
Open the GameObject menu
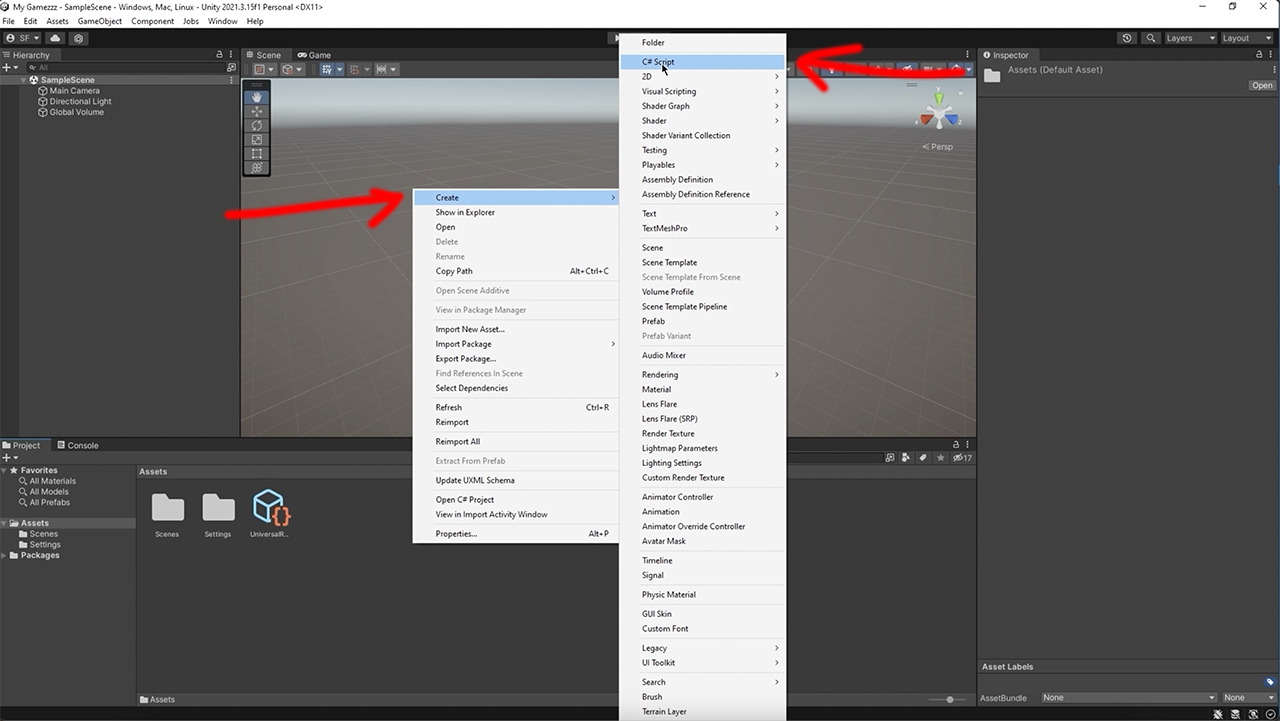pyautogui.click(x=100, y=21)
